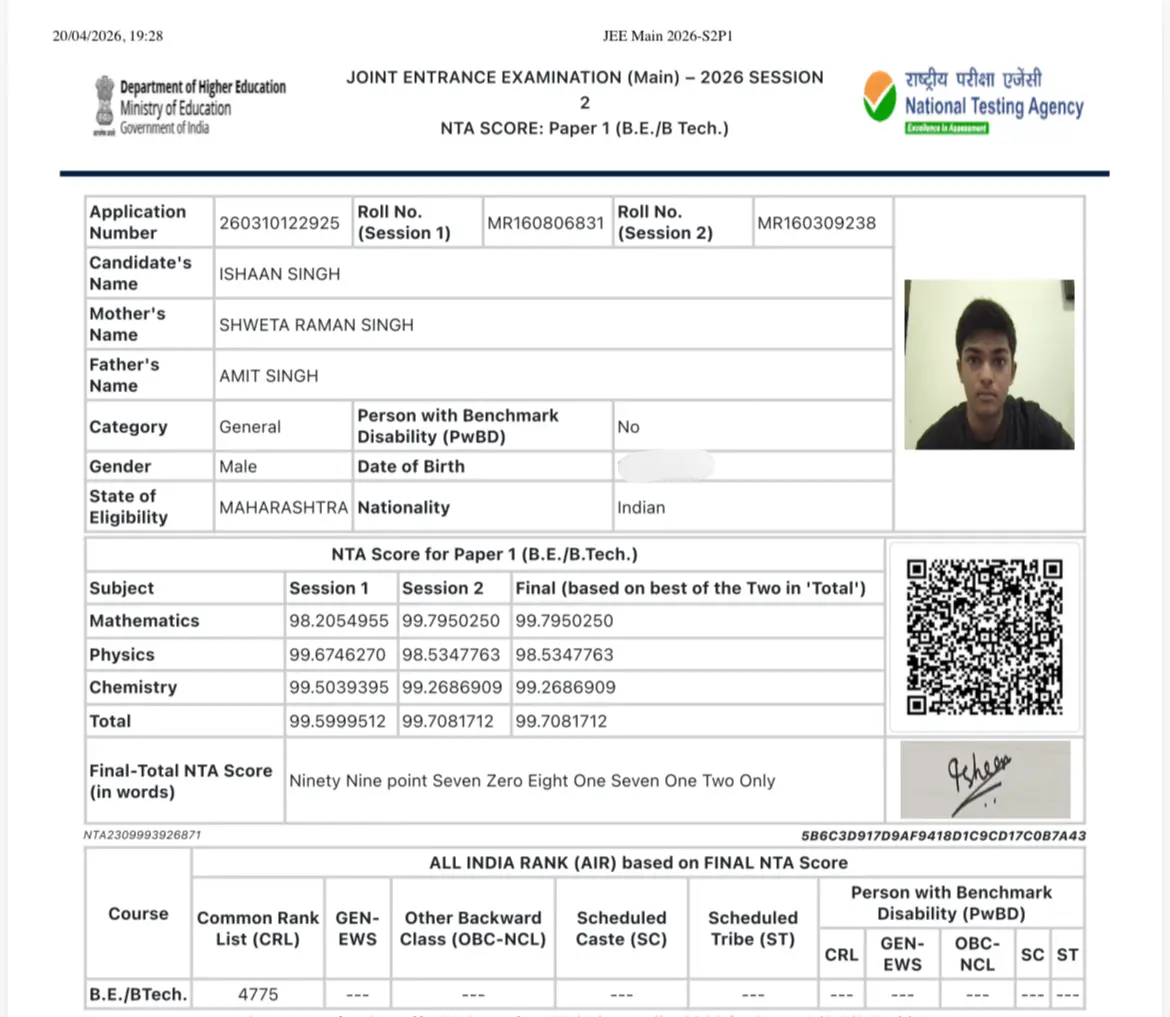Click the National Testing Agency logo

click(x=973, y=102)
